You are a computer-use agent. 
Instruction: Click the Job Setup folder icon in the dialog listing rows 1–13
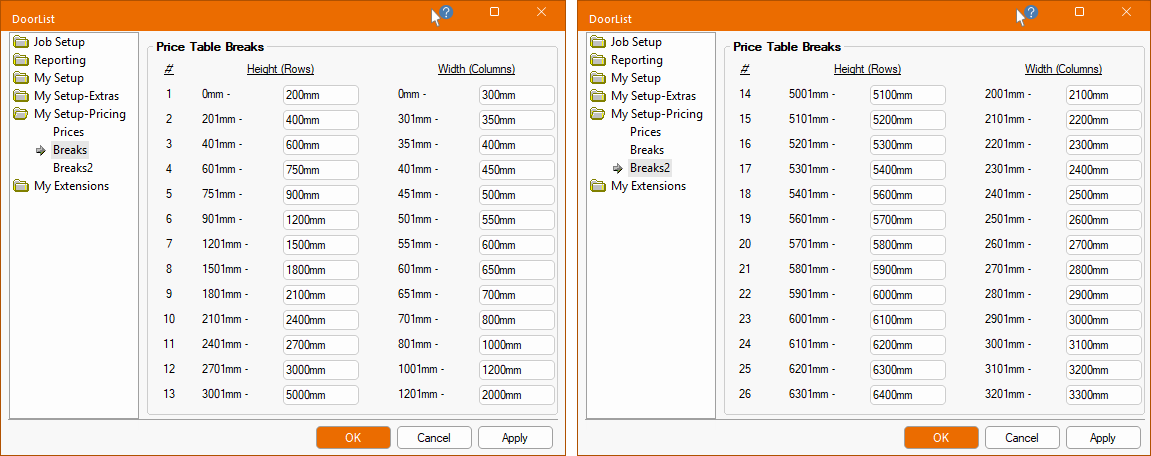(21, 42)
